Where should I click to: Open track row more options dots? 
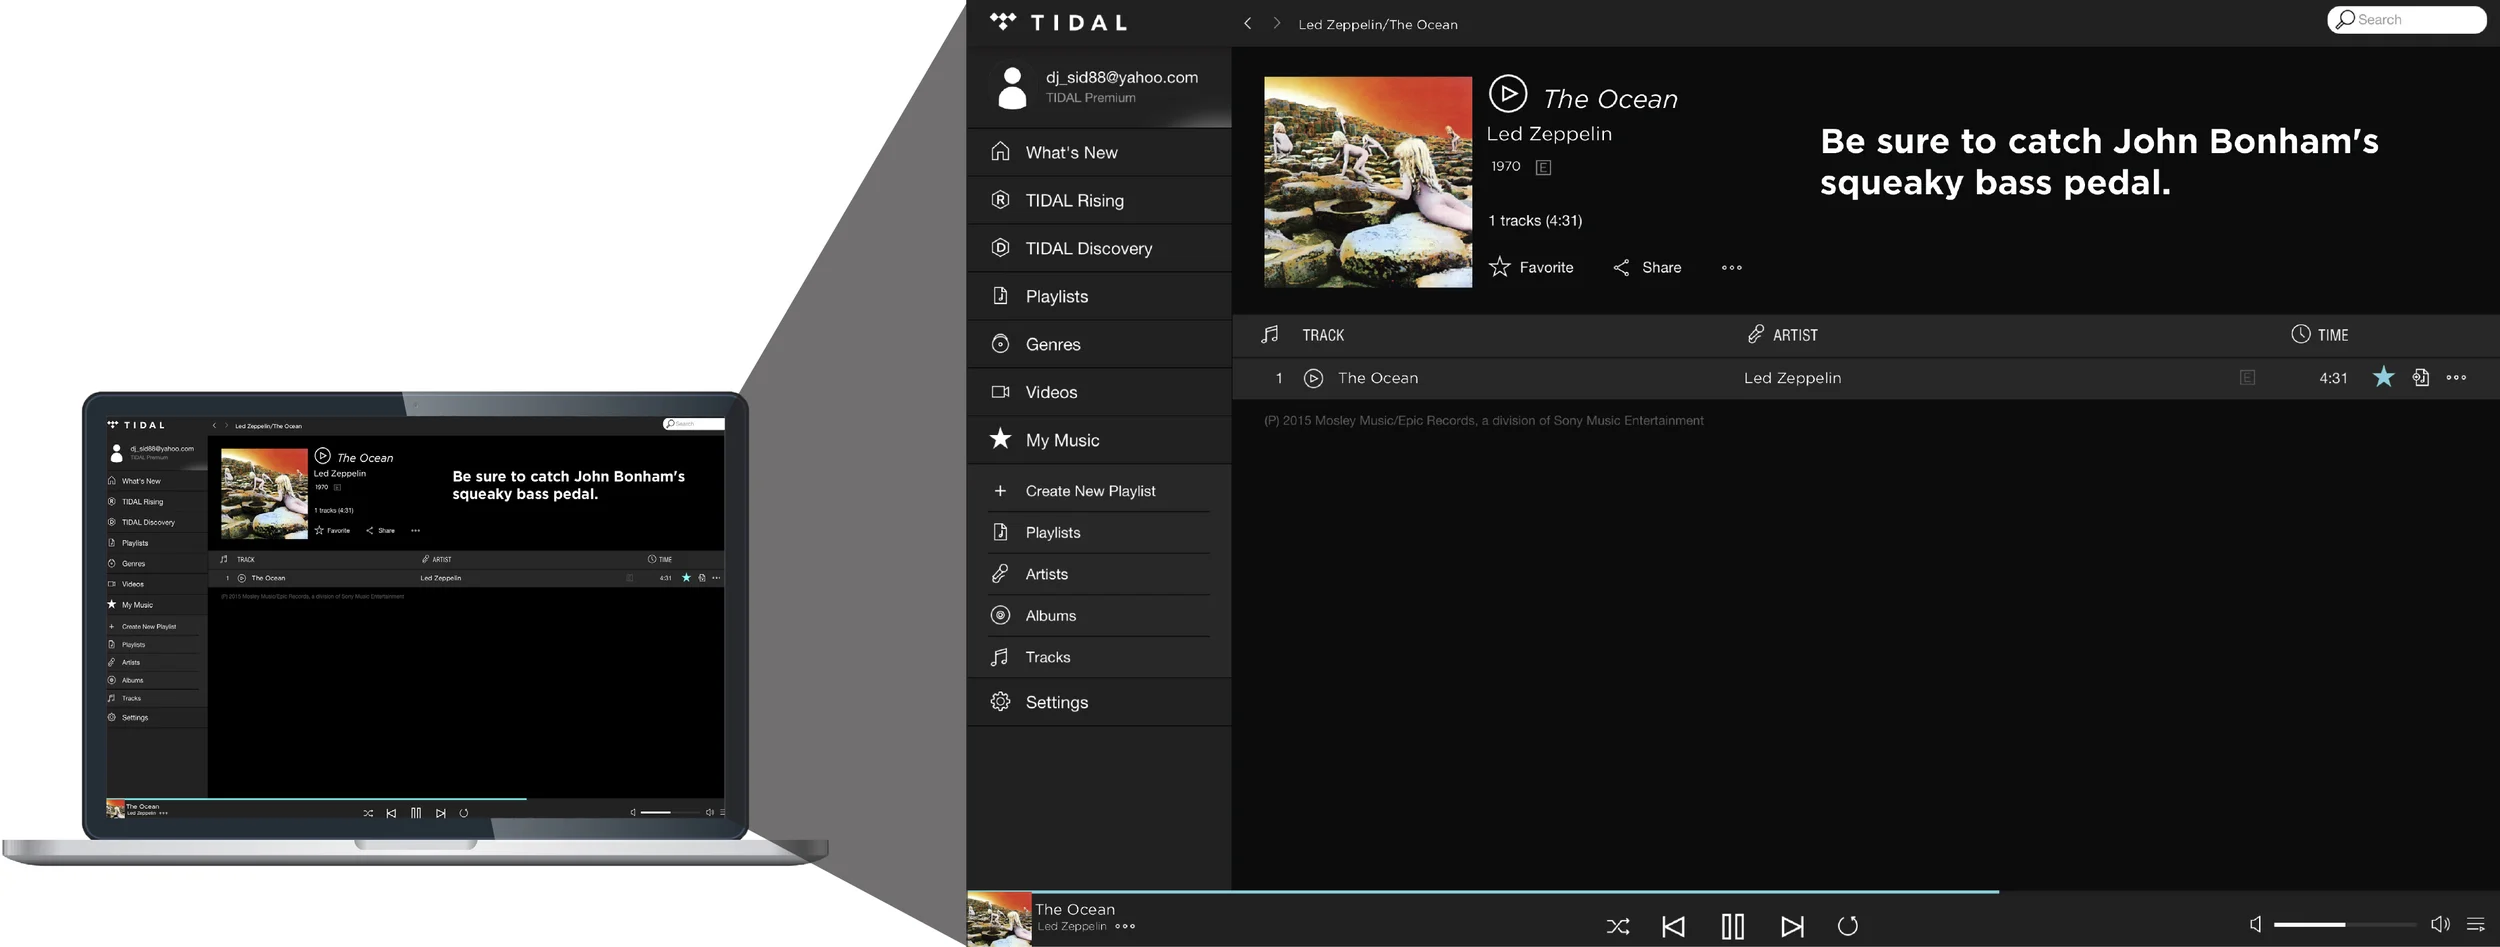(2456, 378)
